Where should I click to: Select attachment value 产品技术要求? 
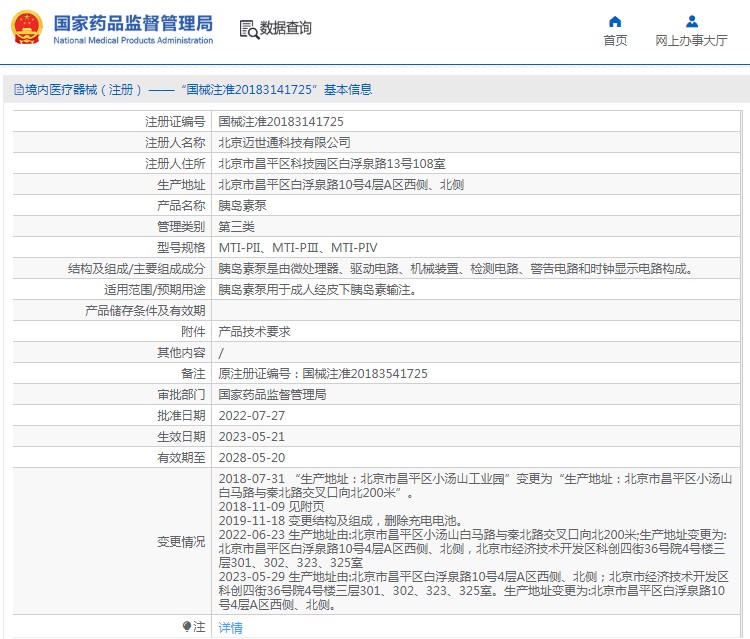254,332
